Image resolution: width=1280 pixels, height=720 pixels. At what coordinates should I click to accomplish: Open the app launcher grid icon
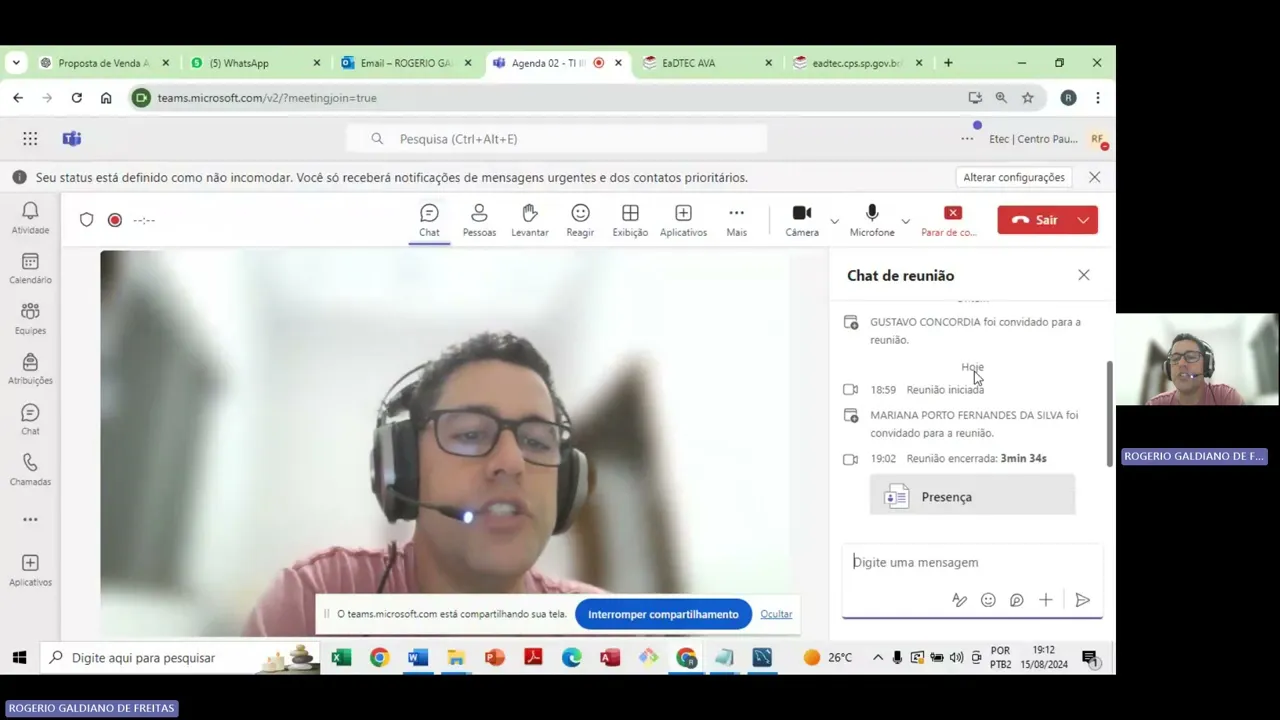30,139
